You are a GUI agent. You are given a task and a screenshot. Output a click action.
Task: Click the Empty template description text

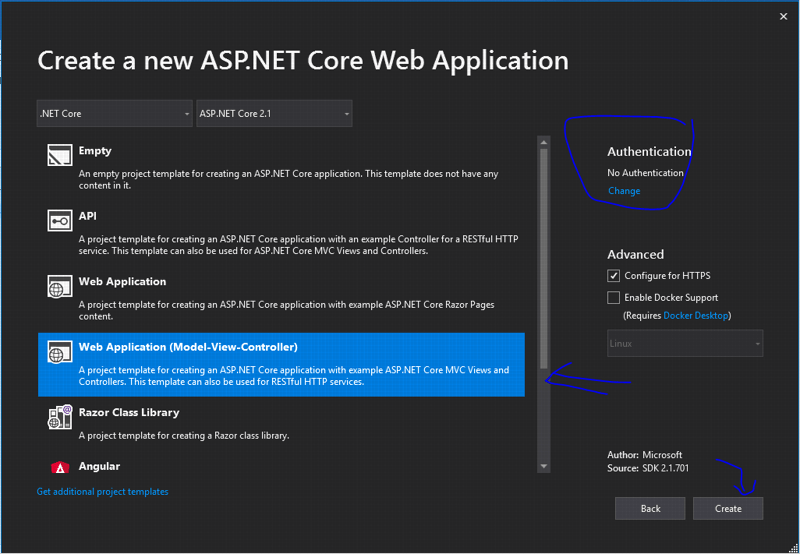[288, 180]
